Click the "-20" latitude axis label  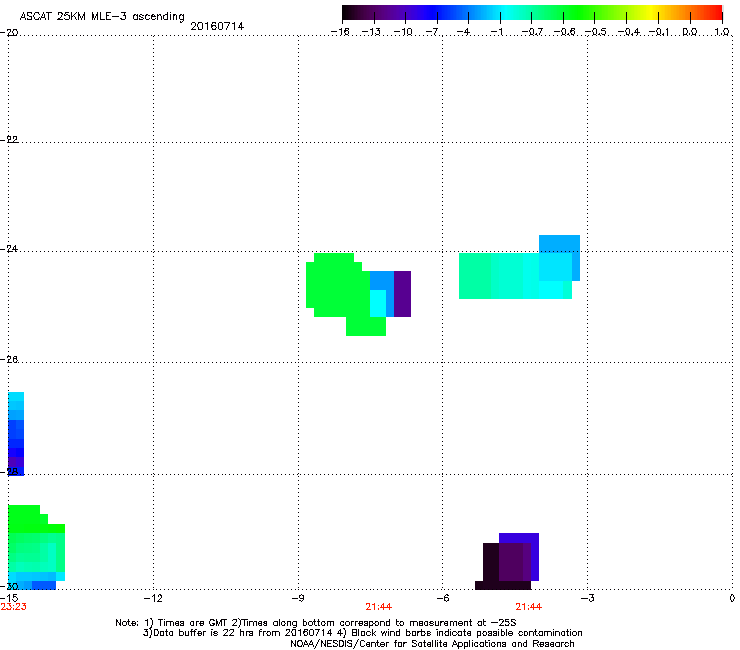(x=10, y=32)
